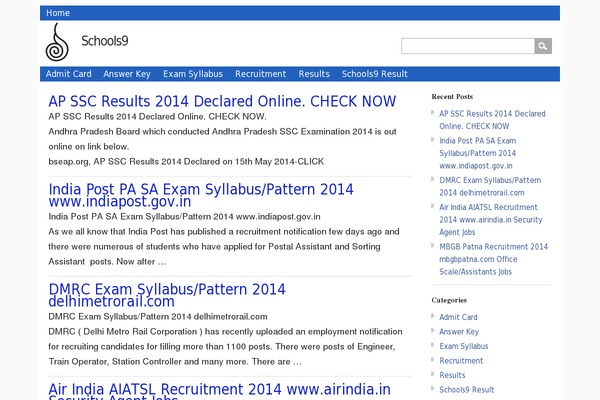The image size is (600, 400).
Task: Open AP SSC Results link in Recent Posts
Action: 492,120
